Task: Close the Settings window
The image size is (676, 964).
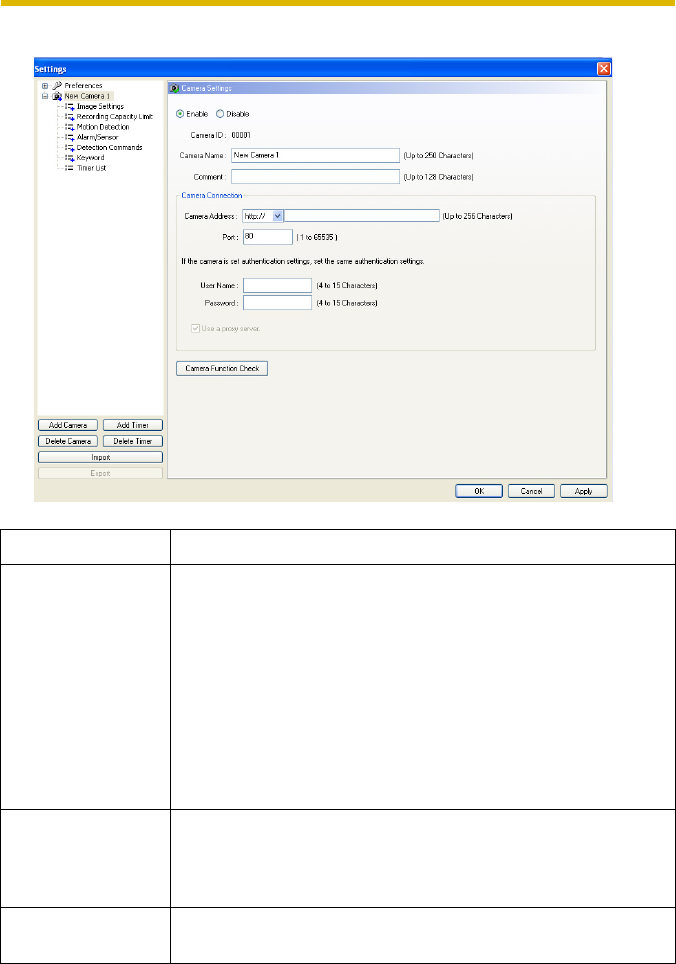Action: [x=603, y=69]
